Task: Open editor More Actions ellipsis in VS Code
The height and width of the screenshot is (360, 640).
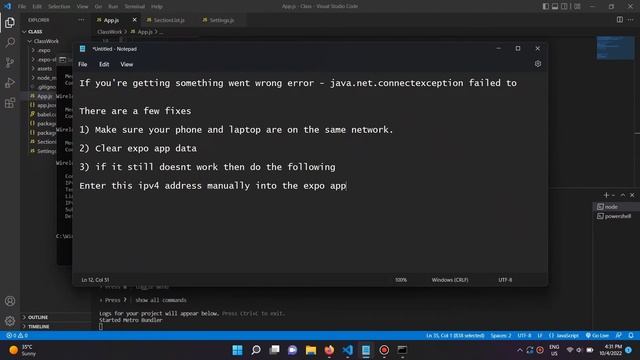Action: pyautogui.click(x=630, y=20)
